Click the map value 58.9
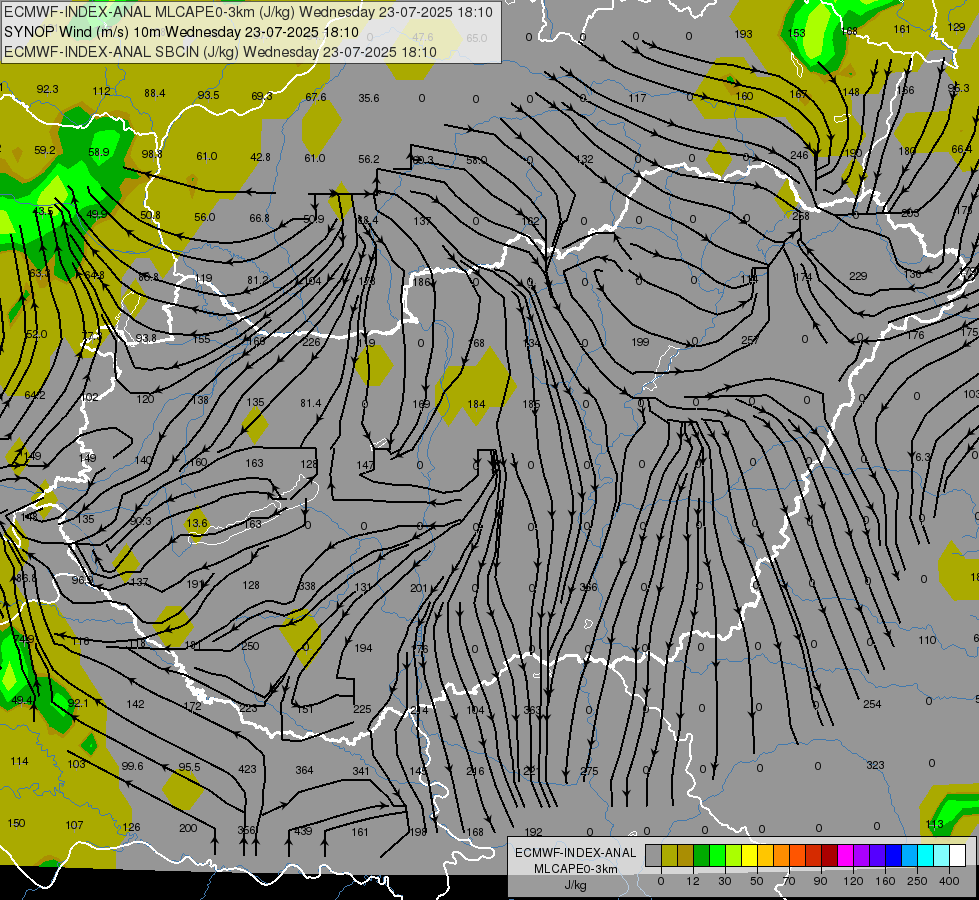The width and height of the screenshot is (979, 900). (99, 152)
